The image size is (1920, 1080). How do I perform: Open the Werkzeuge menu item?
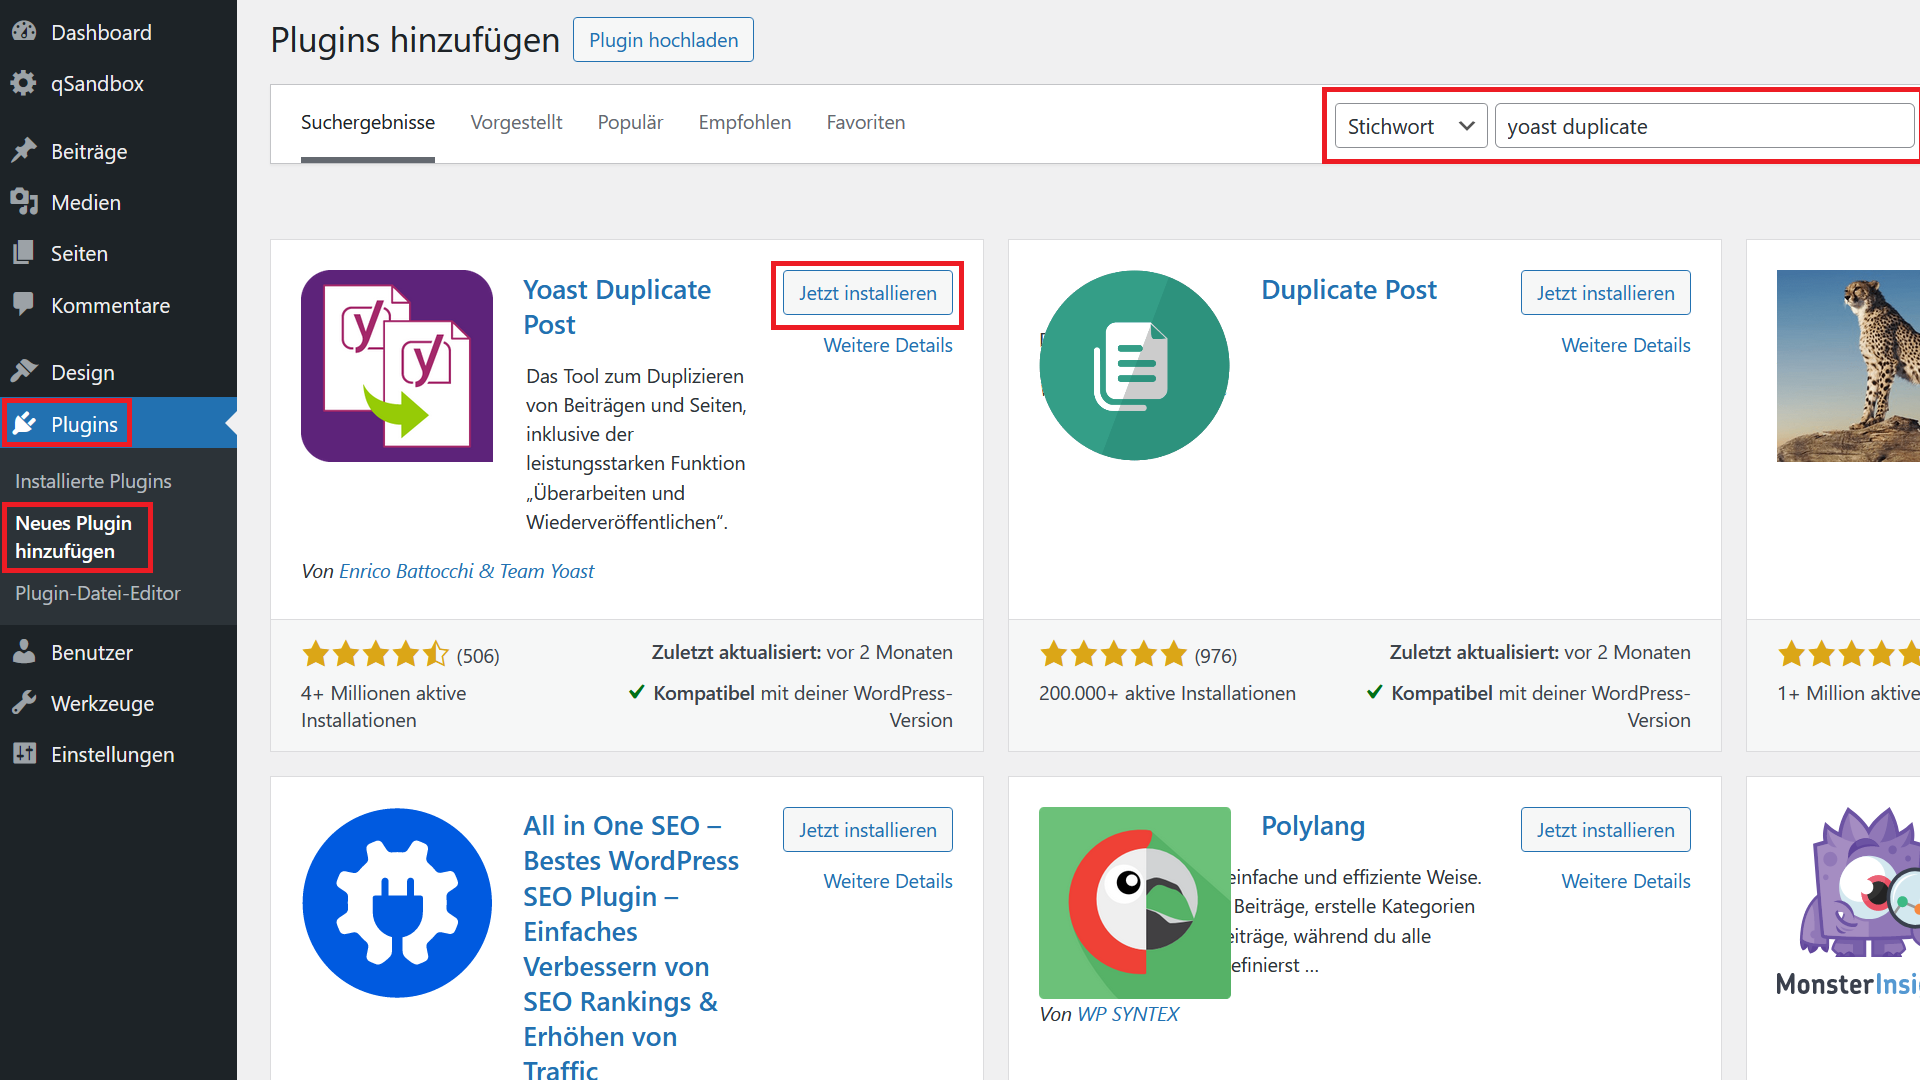(118, 703)
